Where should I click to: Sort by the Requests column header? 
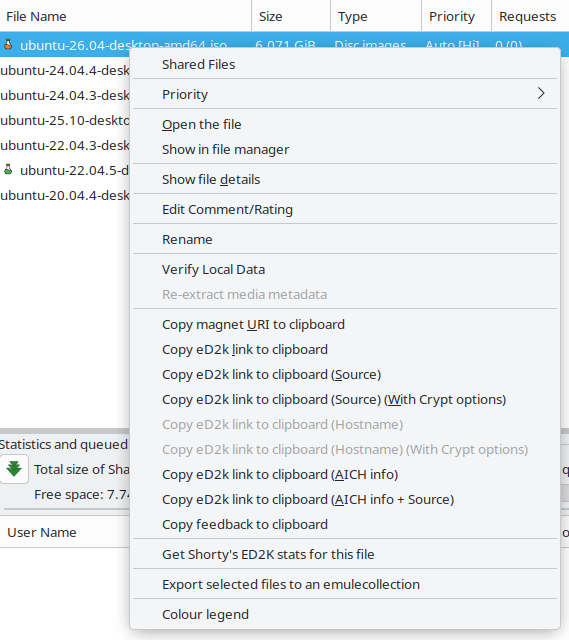(x=530, y=16)
